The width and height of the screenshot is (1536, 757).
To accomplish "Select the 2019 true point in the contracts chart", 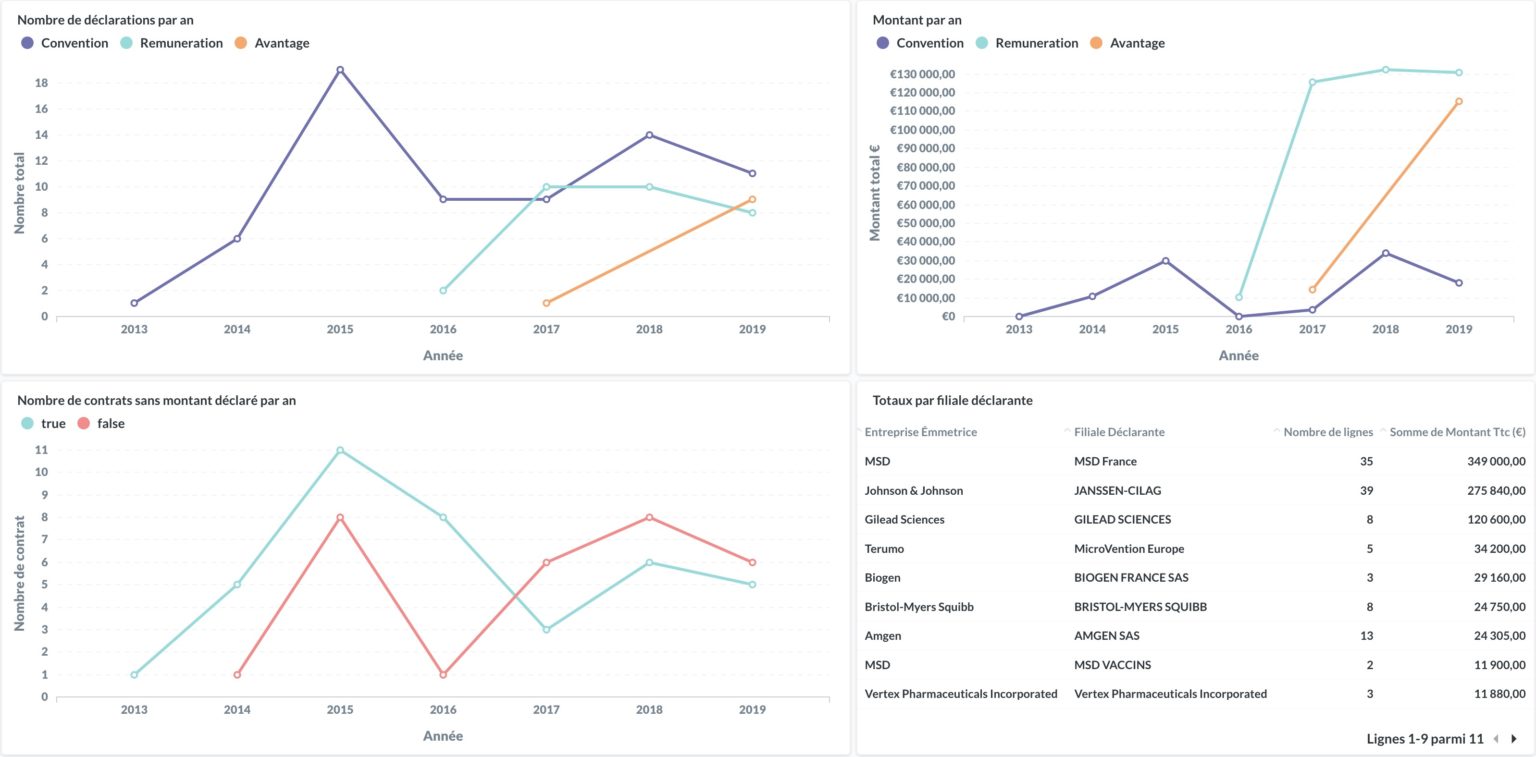I will [752, 585].
